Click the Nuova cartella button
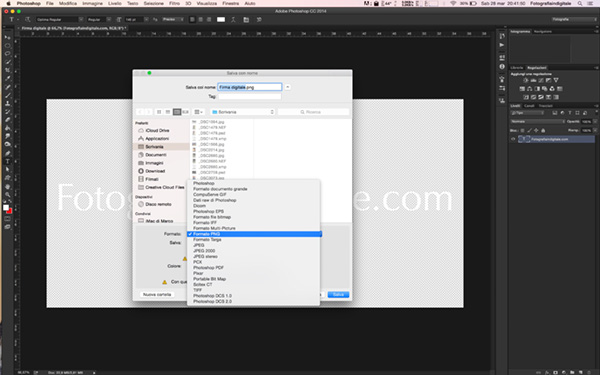Viewport: 600px width, 375px height. pos(157,294)
